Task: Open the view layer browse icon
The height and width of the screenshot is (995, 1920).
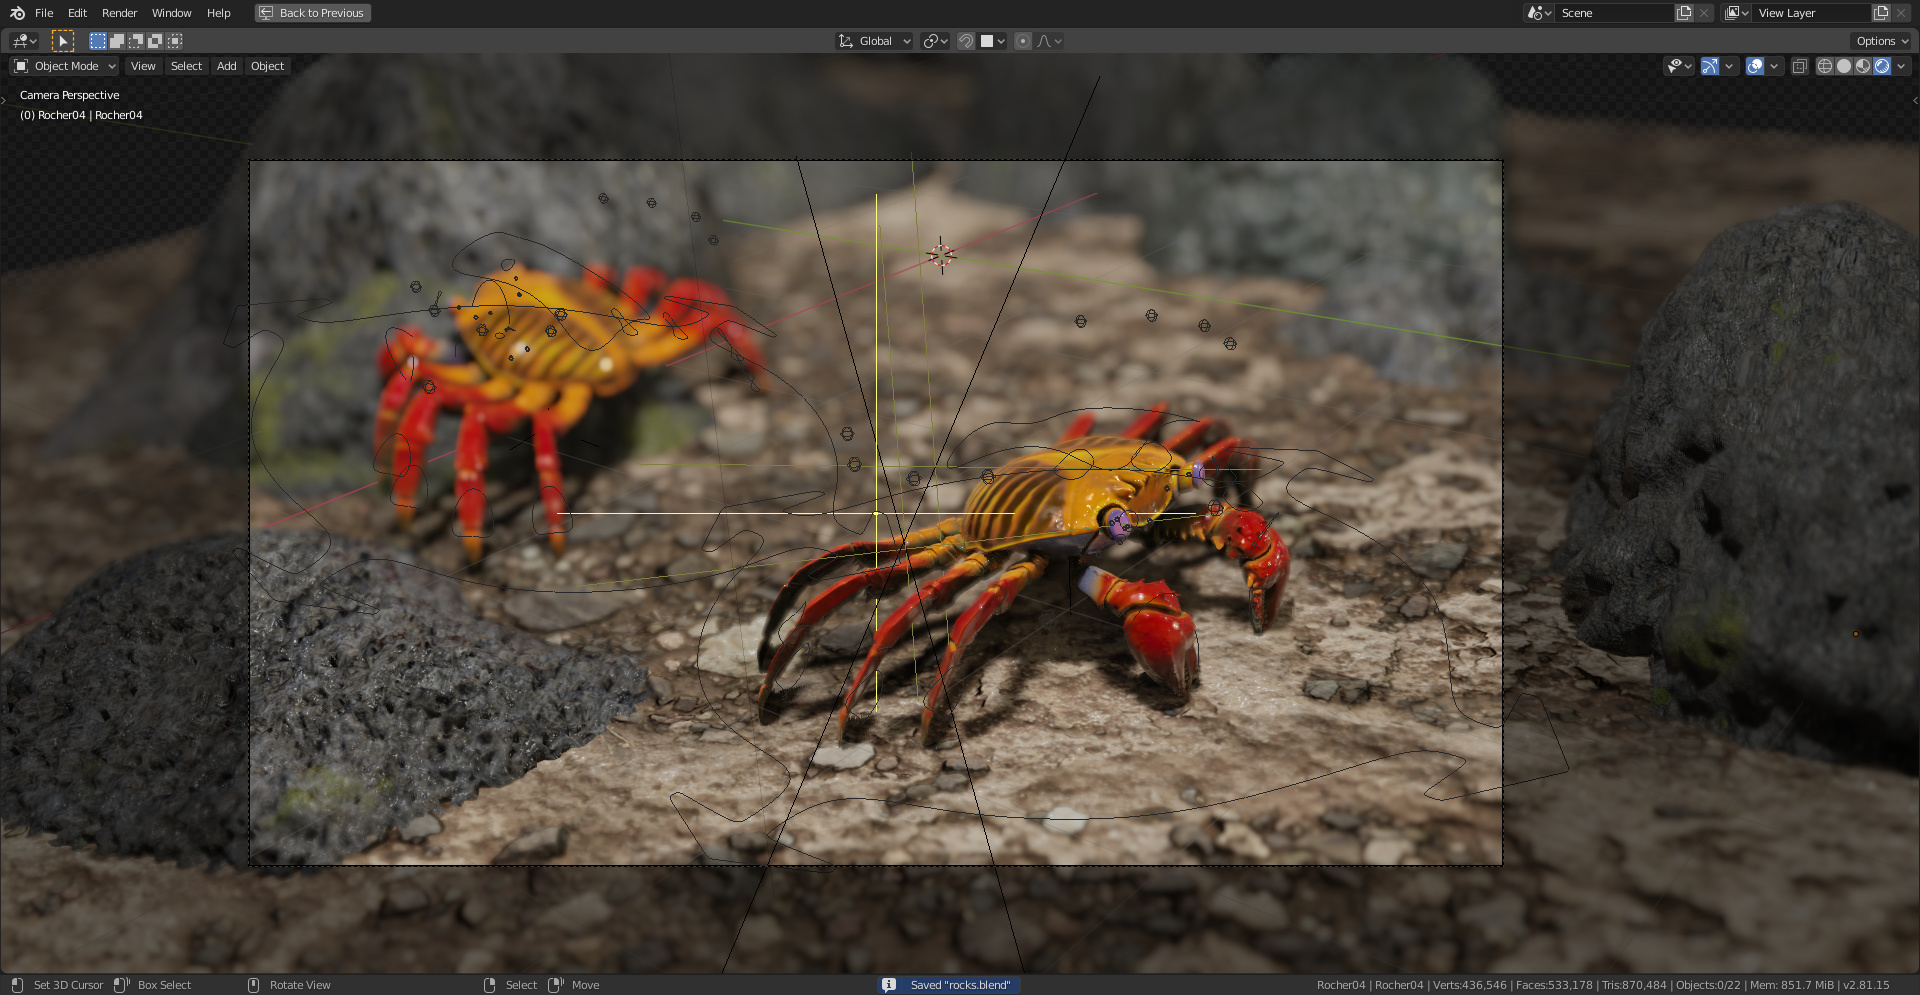Action: click(x=1736, y=13)
